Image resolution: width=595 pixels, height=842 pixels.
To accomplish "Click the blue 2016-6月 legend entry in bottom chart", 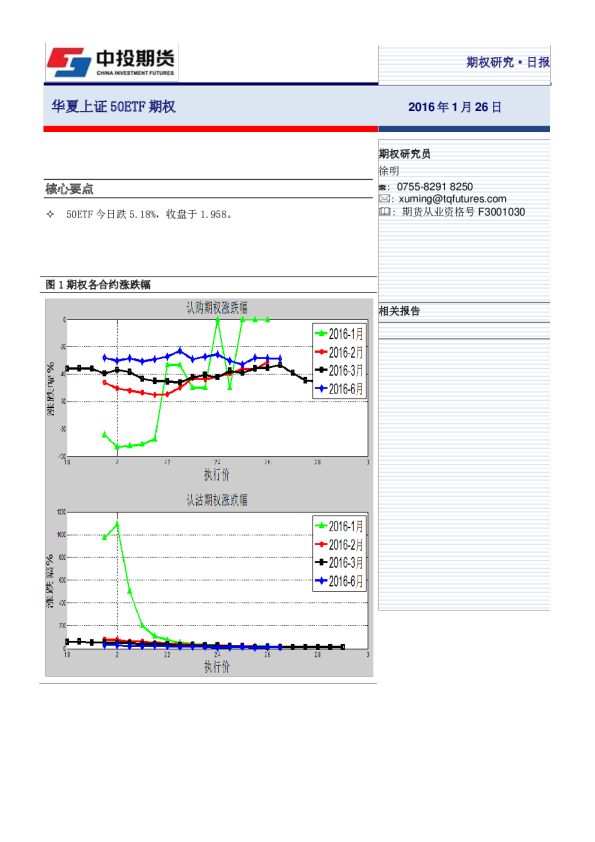I will point(339,581).
